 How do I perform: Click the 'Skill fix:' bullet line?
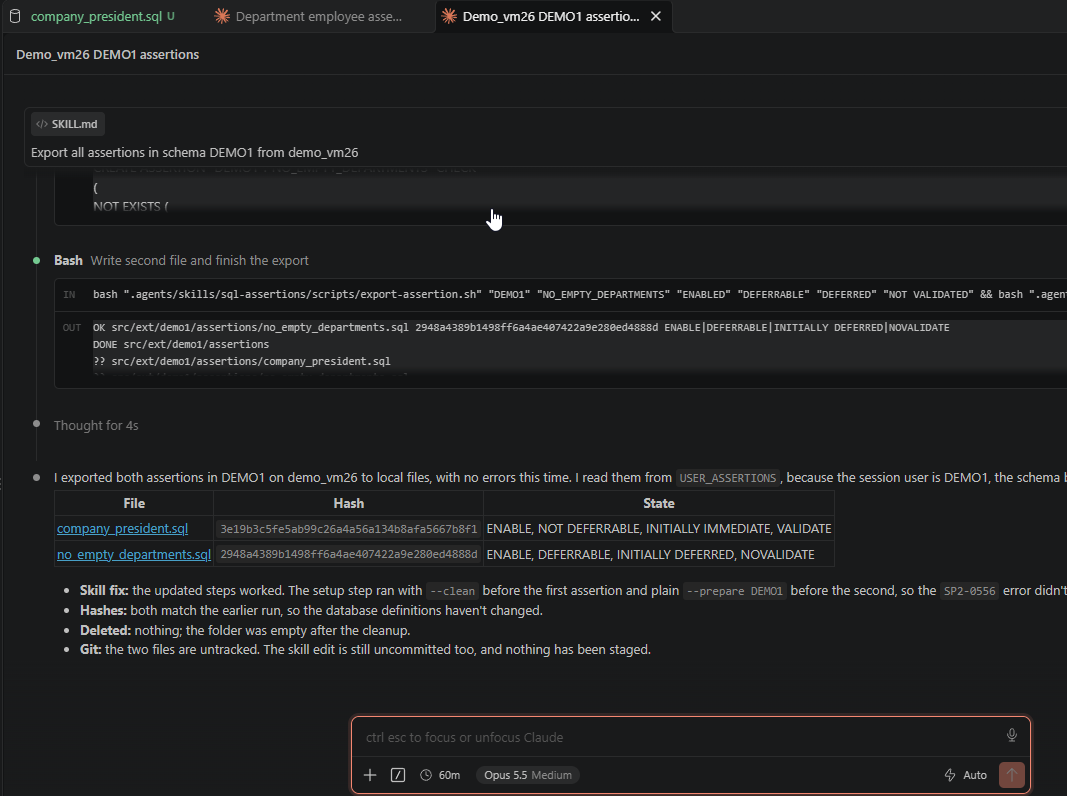point(573,591)
